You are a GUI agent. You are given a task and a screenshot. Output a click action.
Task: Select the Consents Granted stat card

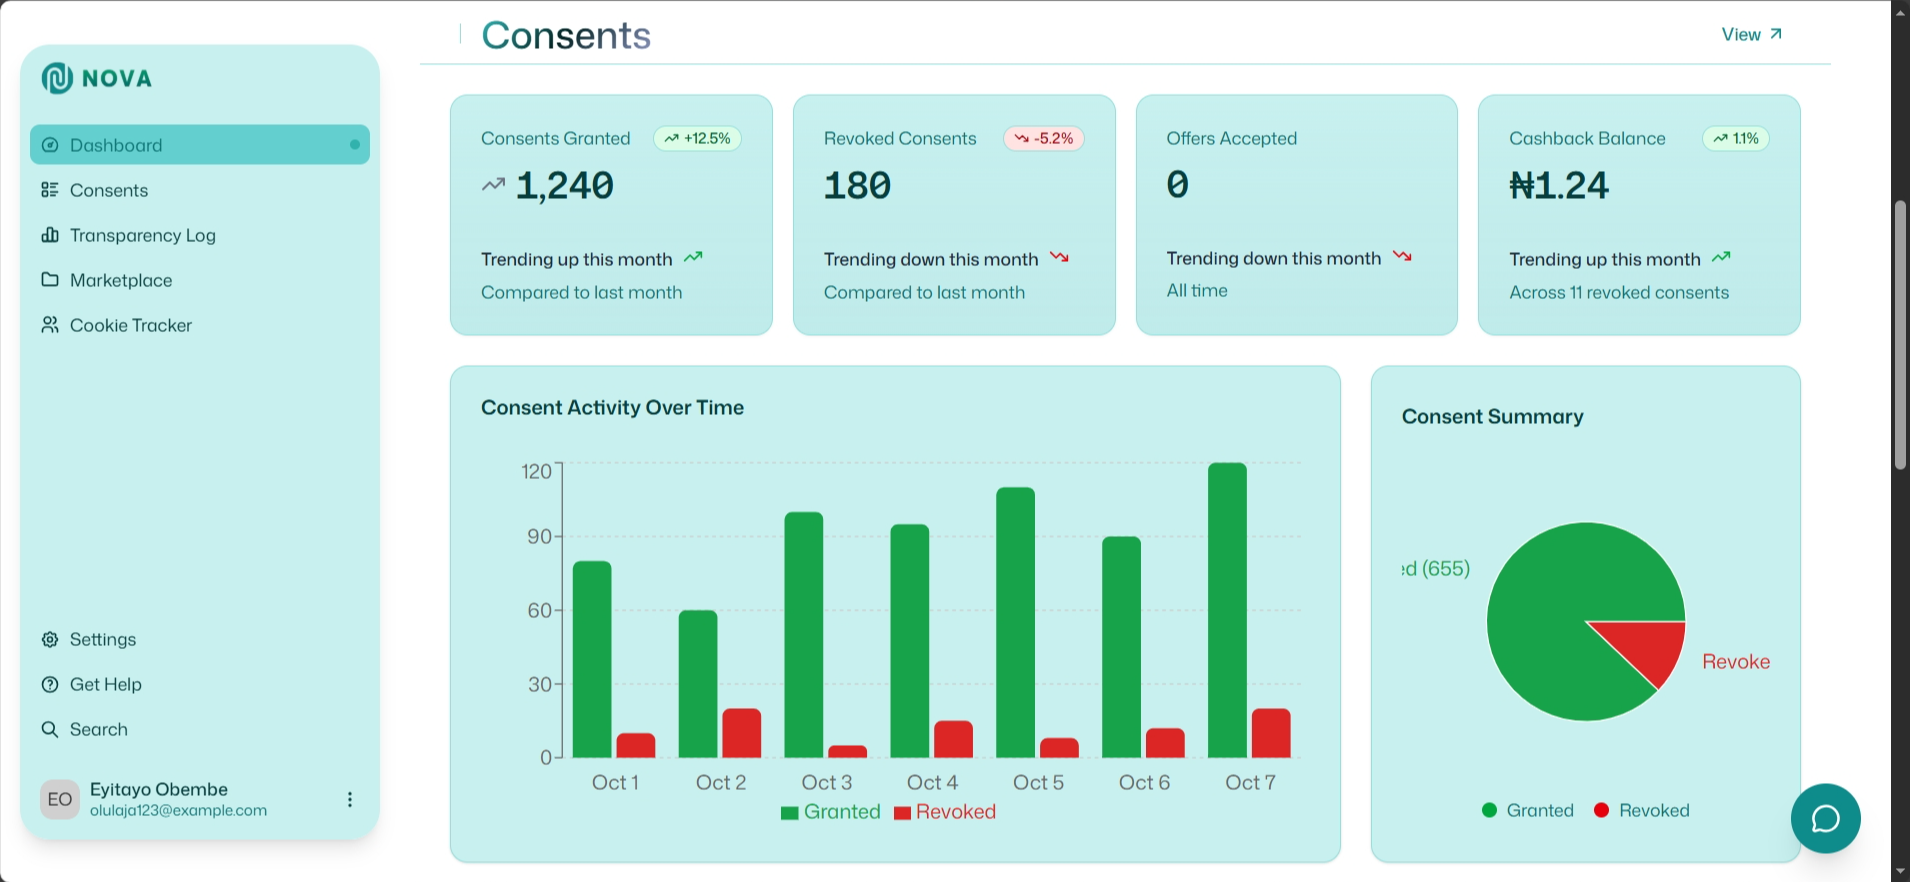[611, 215]
